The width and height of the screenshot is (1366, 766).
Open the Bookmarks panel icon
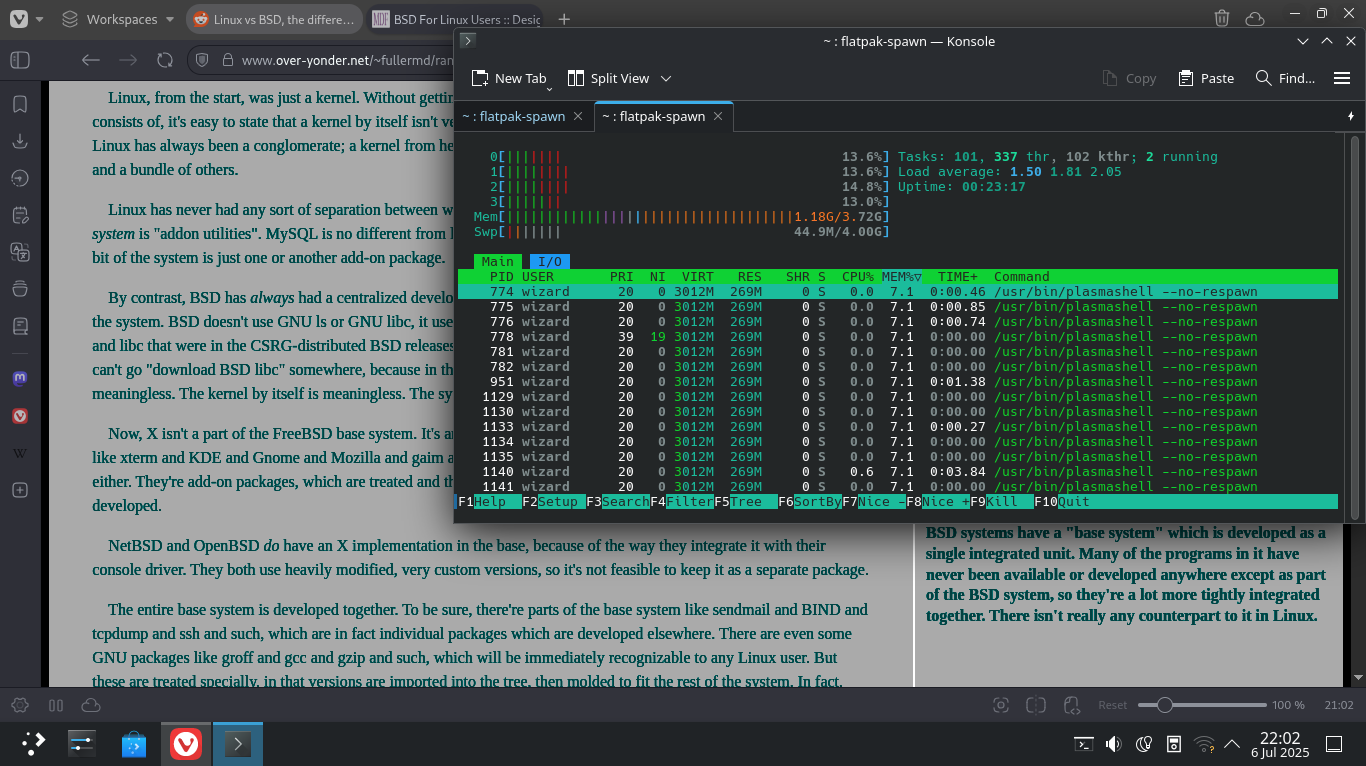[20, 104]
